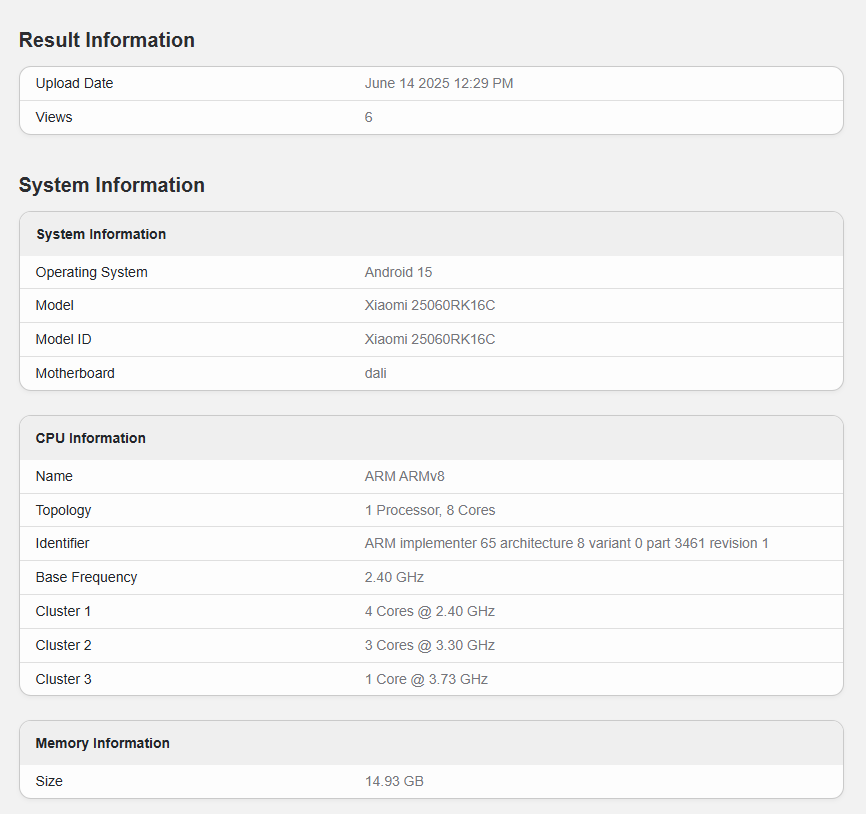Click the Model value Xiaomi 25060RK16C
The image size is (866, 814).
pyautogui.click(x=430, y=306)
